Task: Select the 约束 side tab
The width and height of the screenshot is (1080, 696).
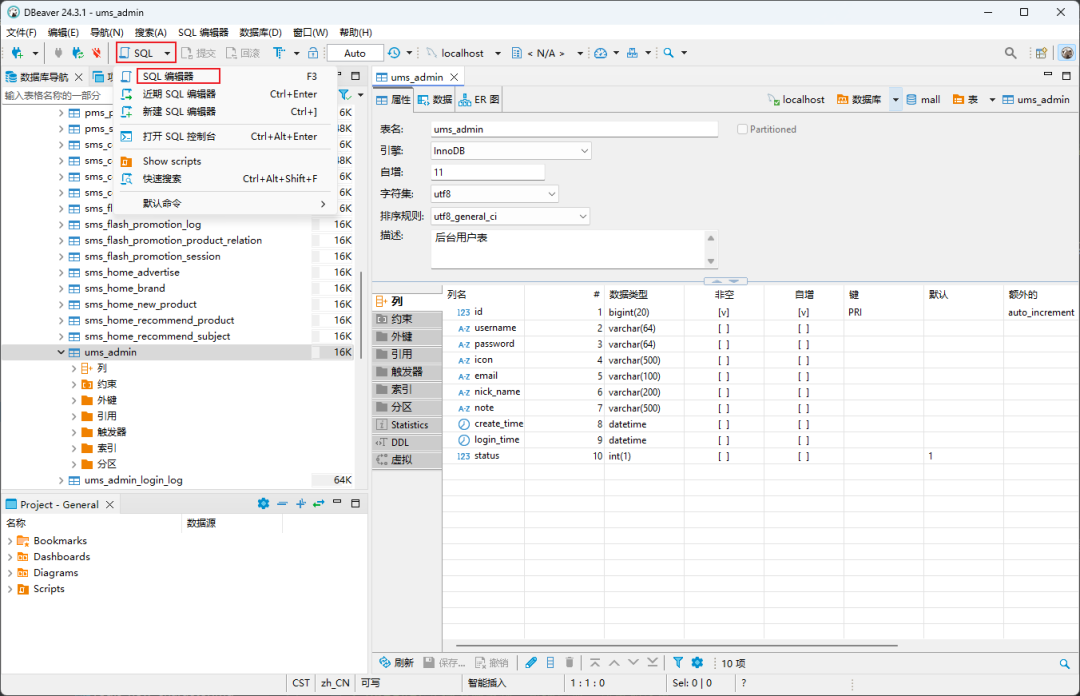Action: click(407, 319)
